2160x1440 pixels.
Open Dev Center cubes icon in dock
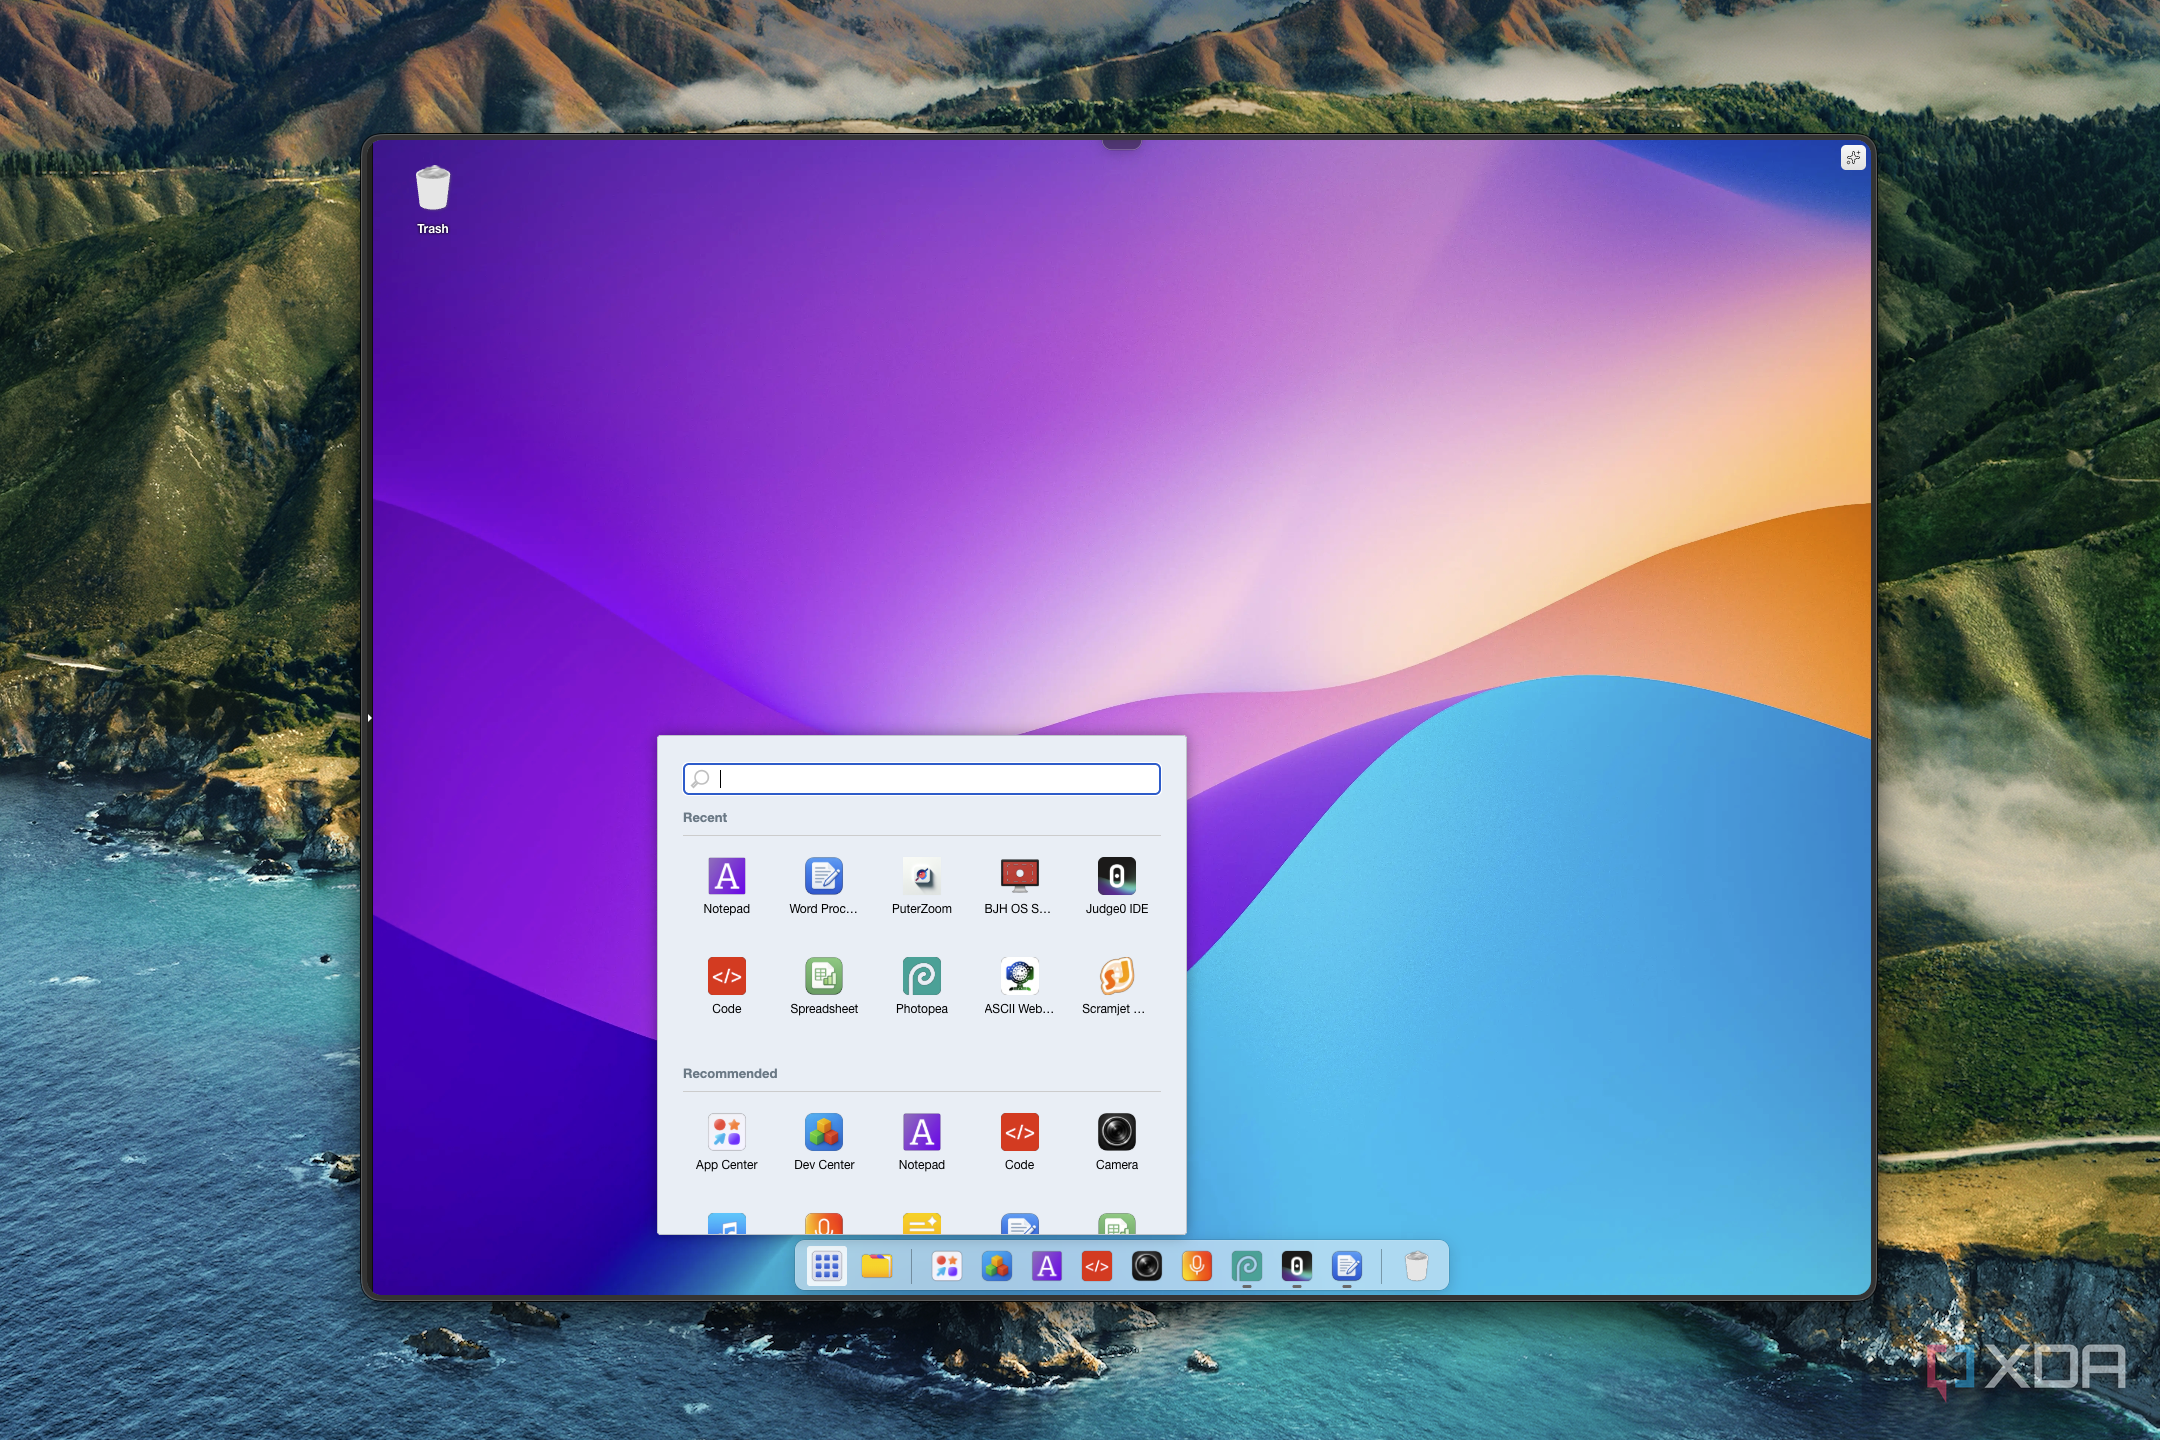tap(996, 1267)
